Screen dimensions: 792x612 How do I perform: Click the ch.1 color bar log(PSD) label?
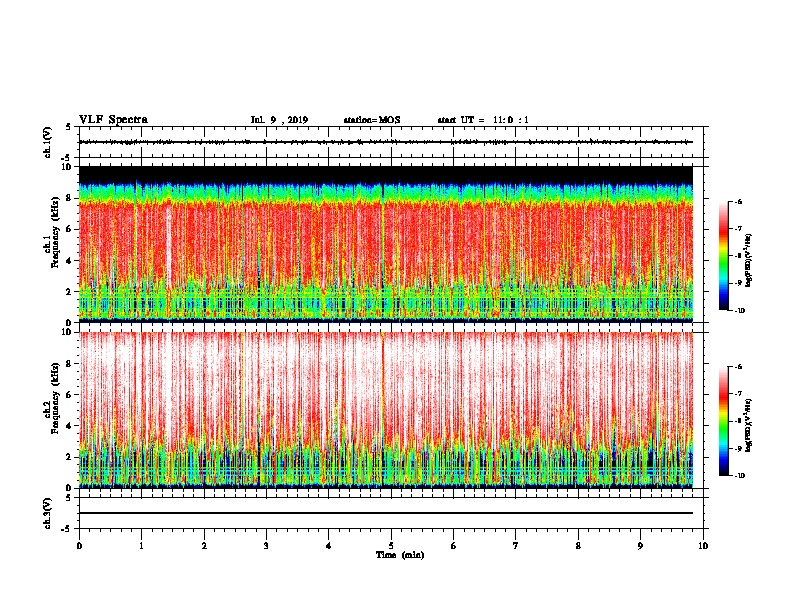pyautogui.click(x=748, y=261)
